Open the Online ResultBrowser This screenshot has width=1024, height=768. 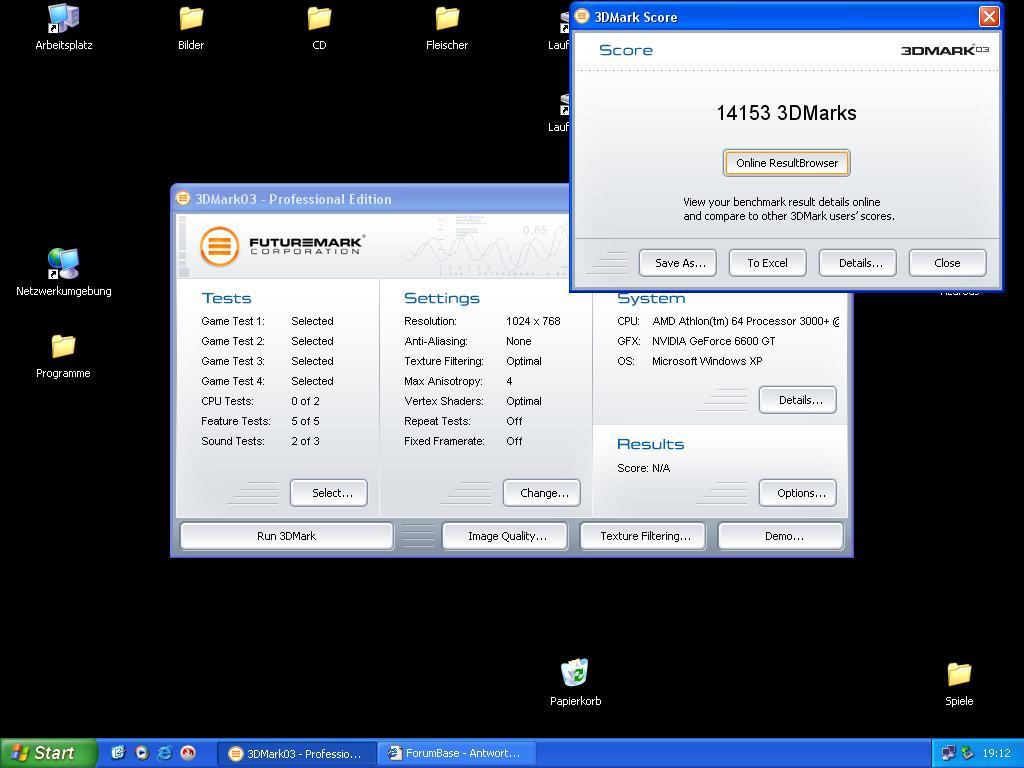pos(786,163)
